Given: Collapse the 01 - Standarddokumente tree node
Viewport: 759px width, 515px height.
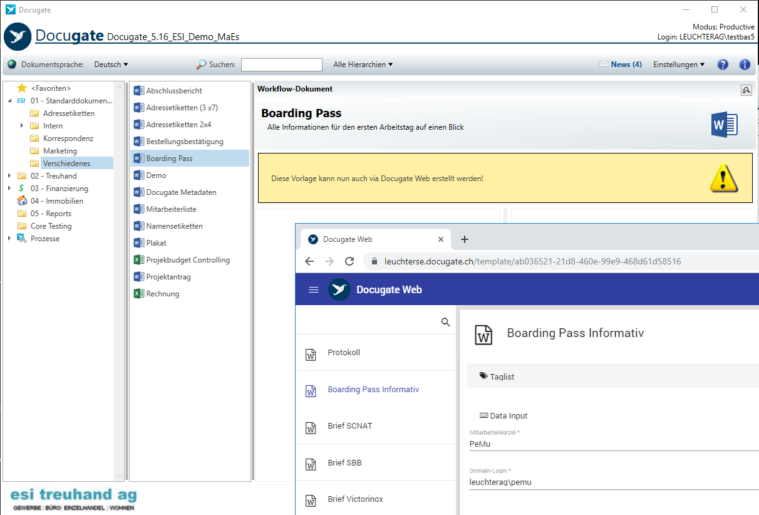Looking at the screenshot, I should pyautogui.click(x=9, y=101).
